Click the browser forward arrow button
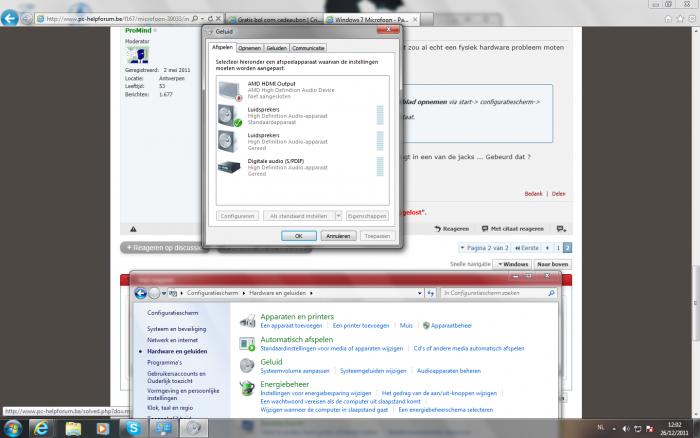Screen dimensions: 700x438 pyautogui.click(x=27, y=19)
